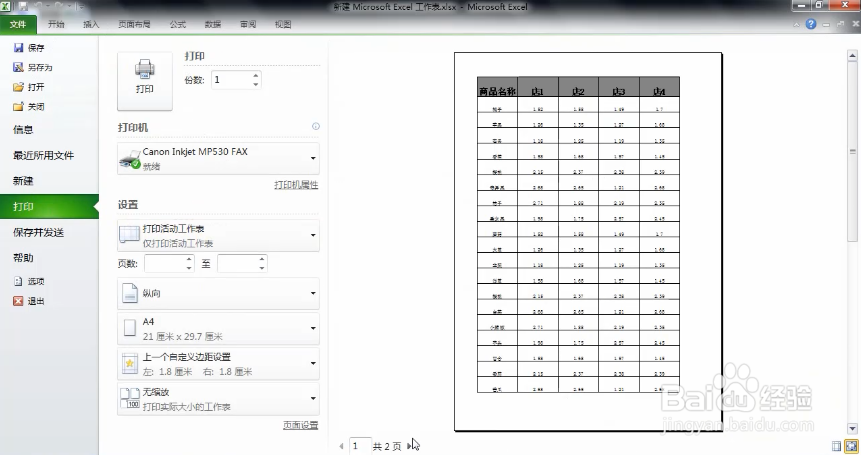
Task: Toggle Zoom to Page icon at bottom right
Action: (x=851, y=446)
